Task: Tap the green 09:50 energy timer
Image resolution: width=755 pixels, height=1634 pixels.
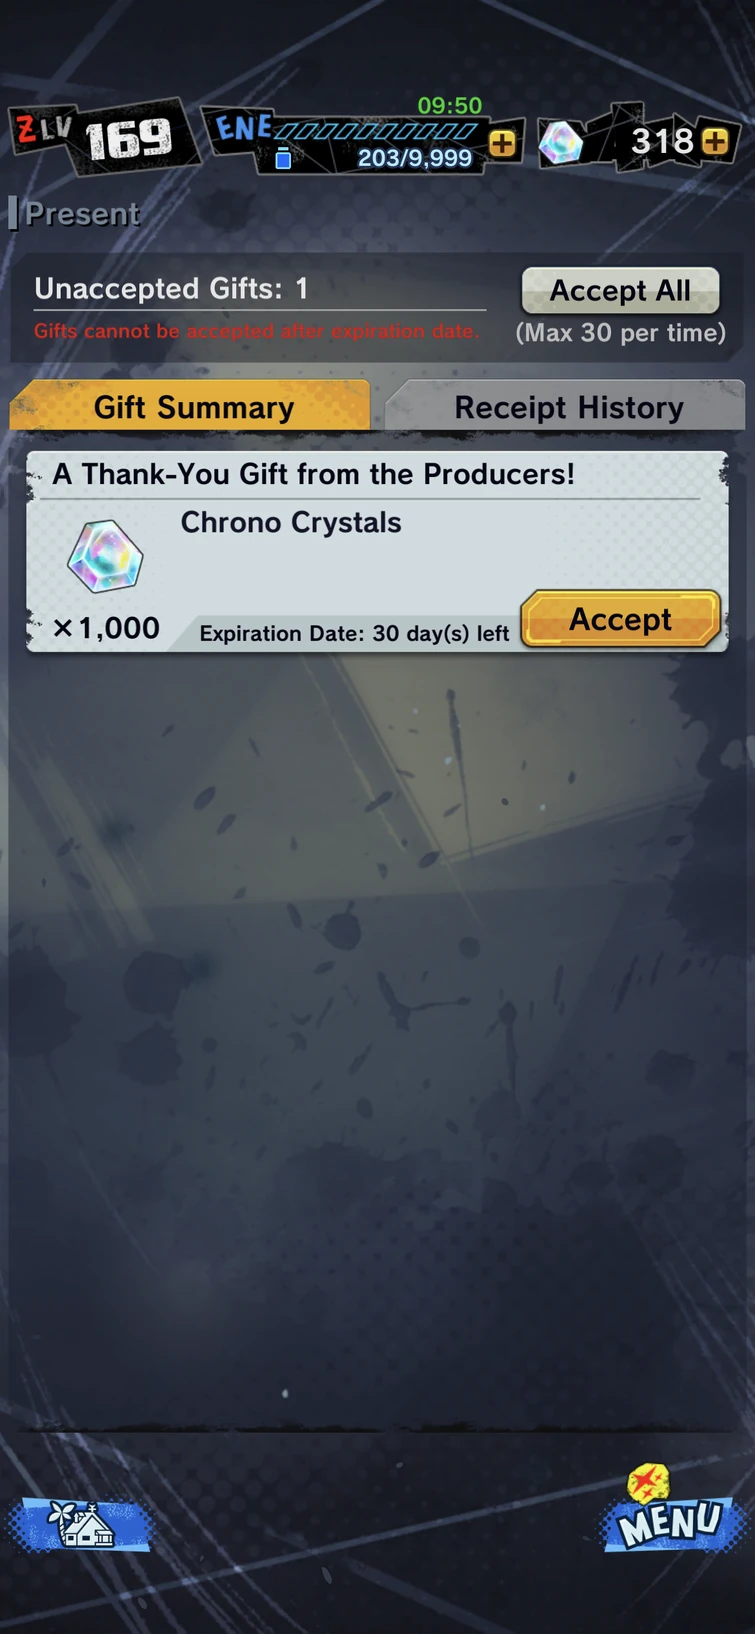Action: point(450,105)
